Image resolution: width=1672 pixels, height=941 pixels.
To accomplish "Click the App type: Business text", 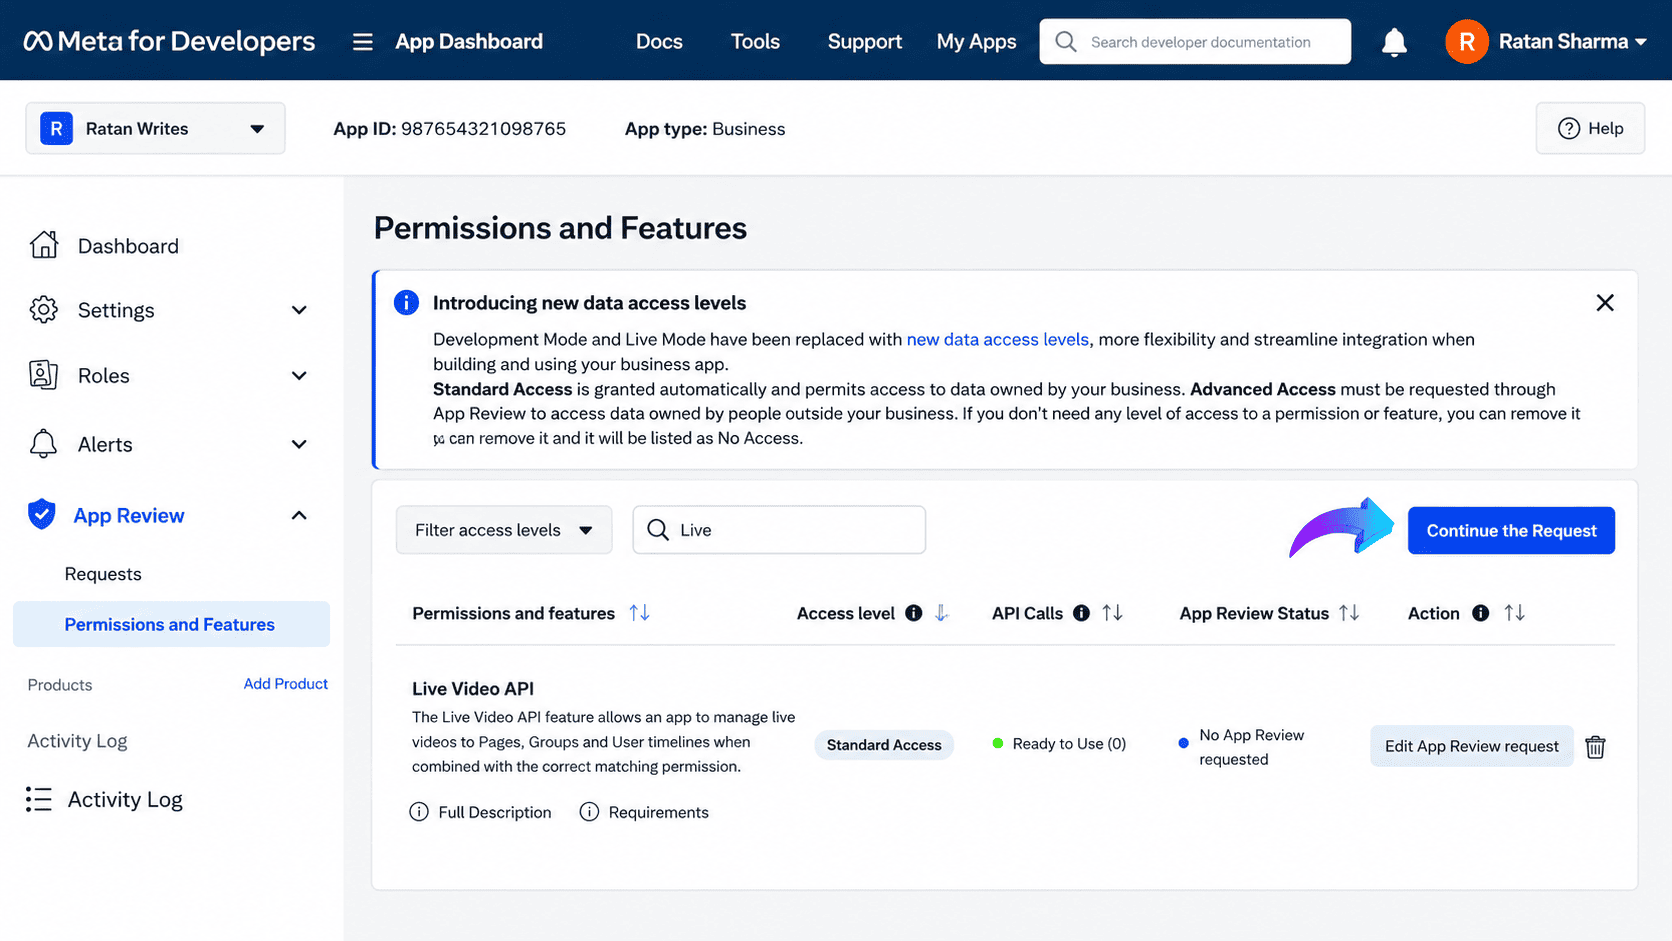I will pos(705,129).
